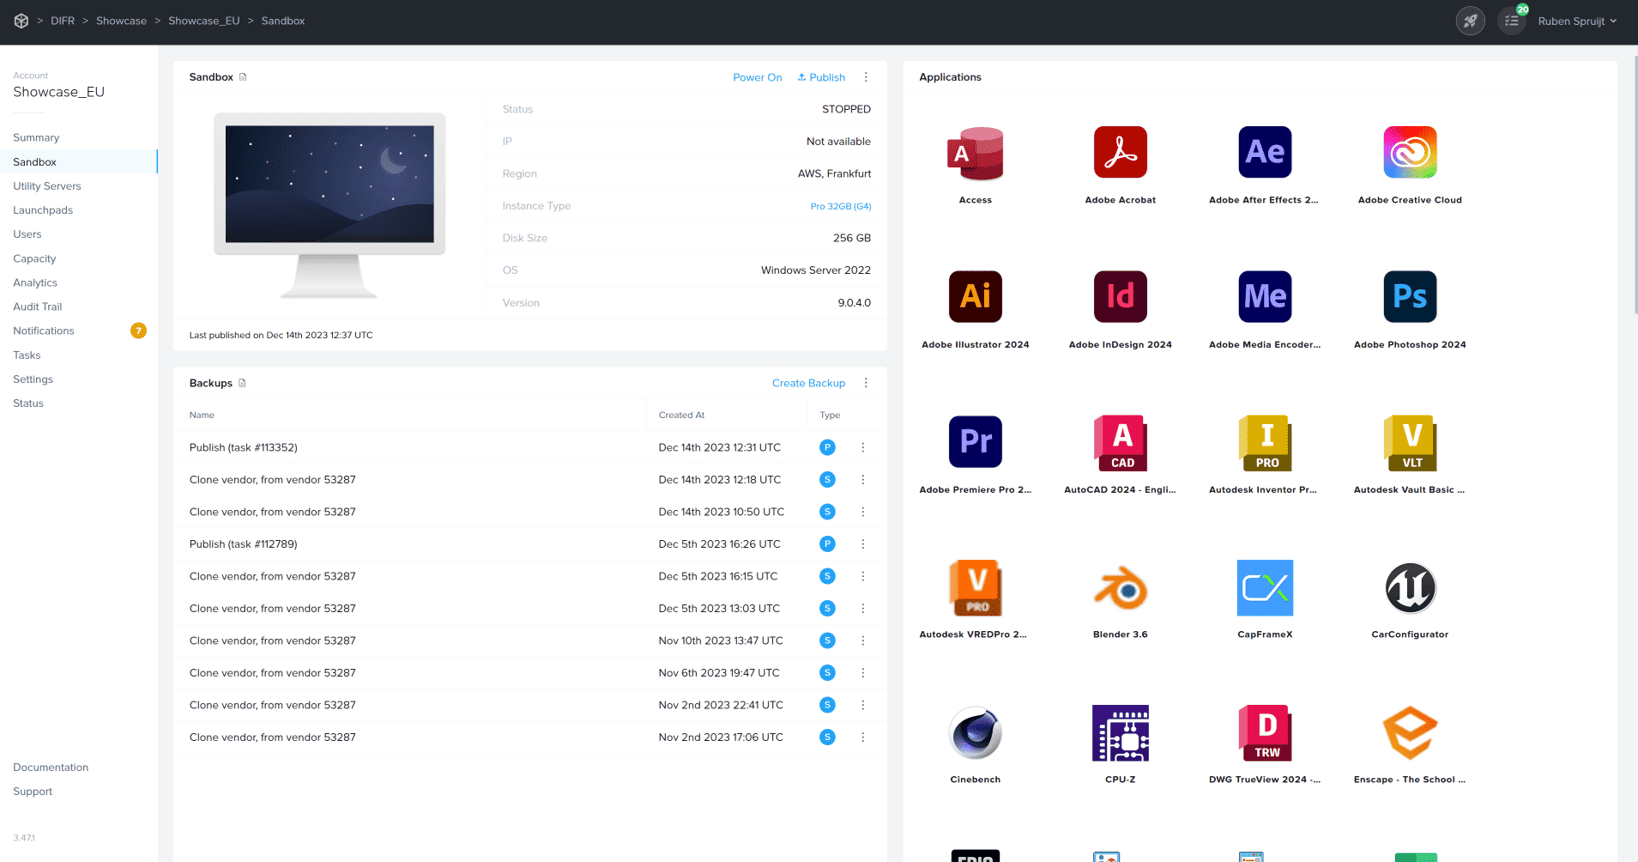
Task: Open options for Nov 6th 19:47 backup
Action: point(863,673)
